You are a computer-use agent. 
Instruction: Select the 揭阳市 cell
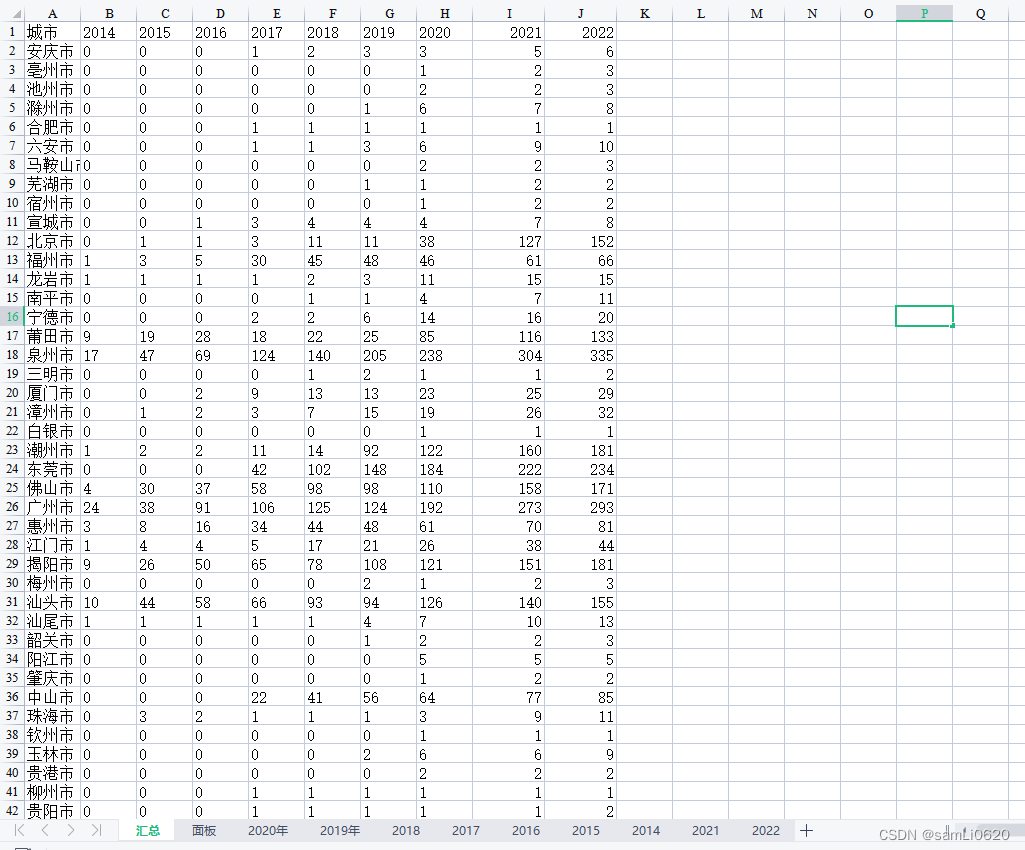tap(52, 564)
